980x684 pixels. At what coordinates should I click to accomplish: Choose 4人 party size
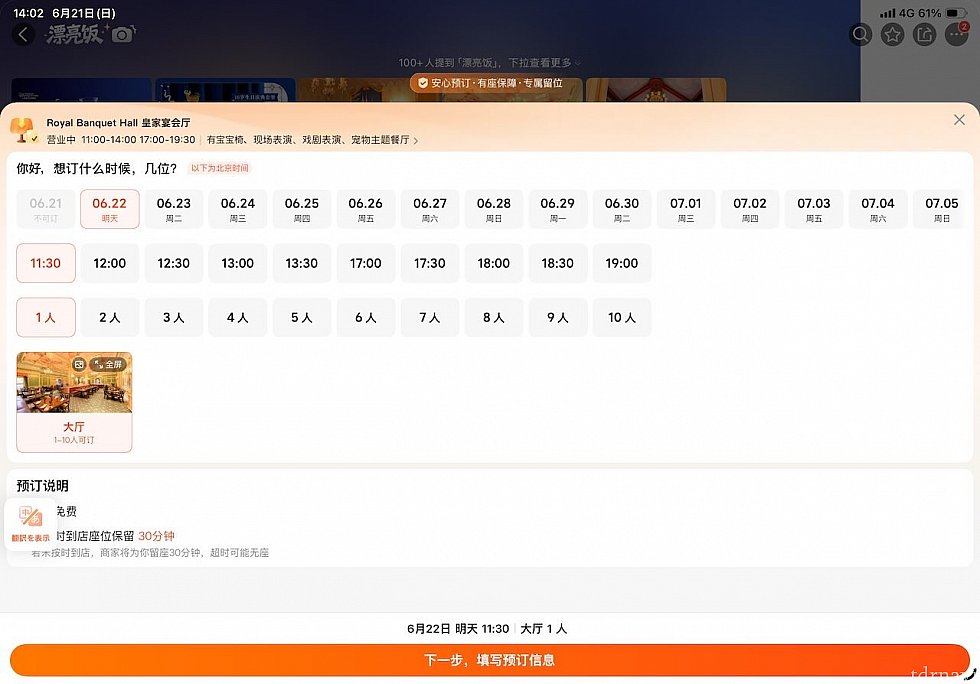[238, 318]
